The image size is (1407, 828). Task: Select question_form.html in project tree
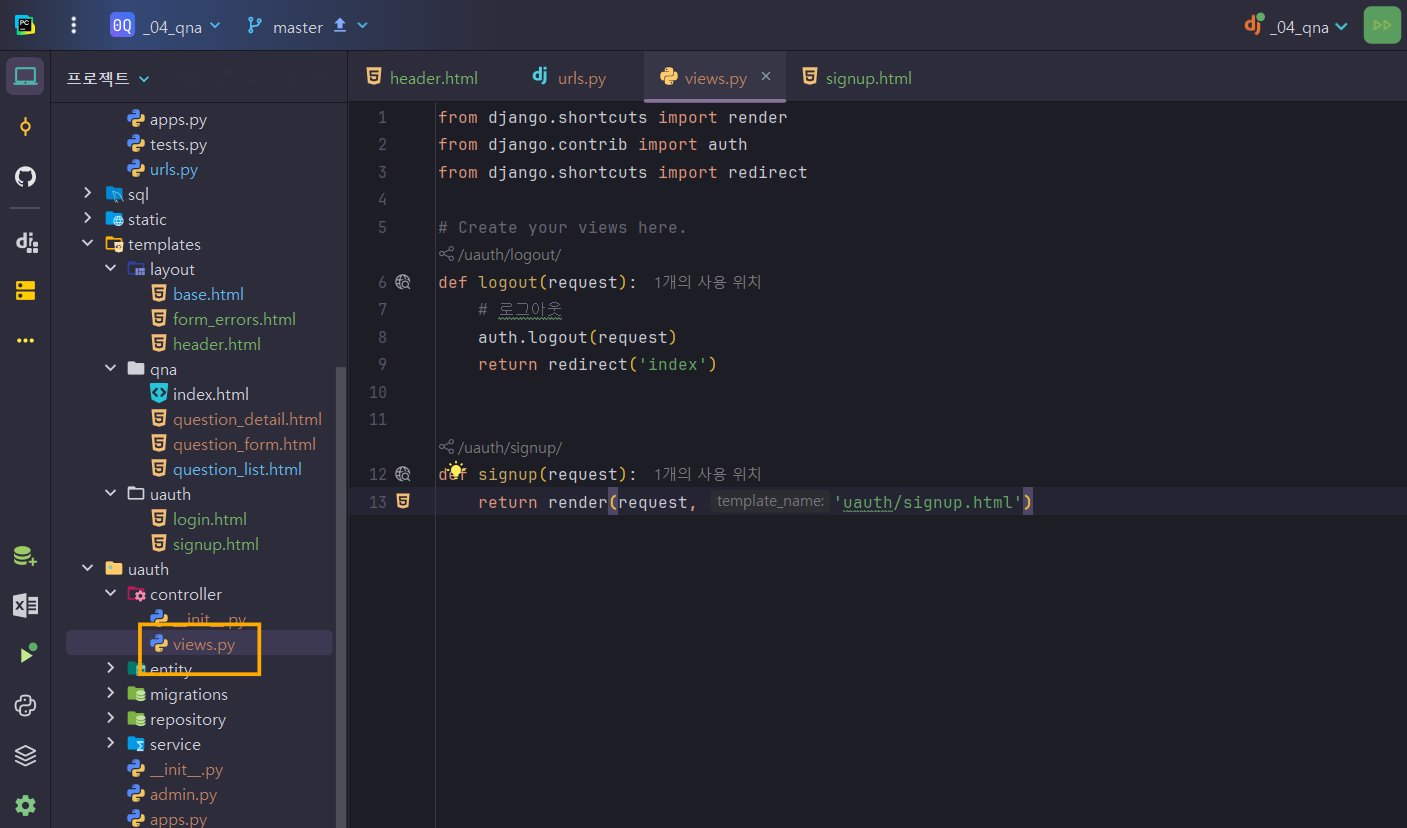tap(244, 444)
